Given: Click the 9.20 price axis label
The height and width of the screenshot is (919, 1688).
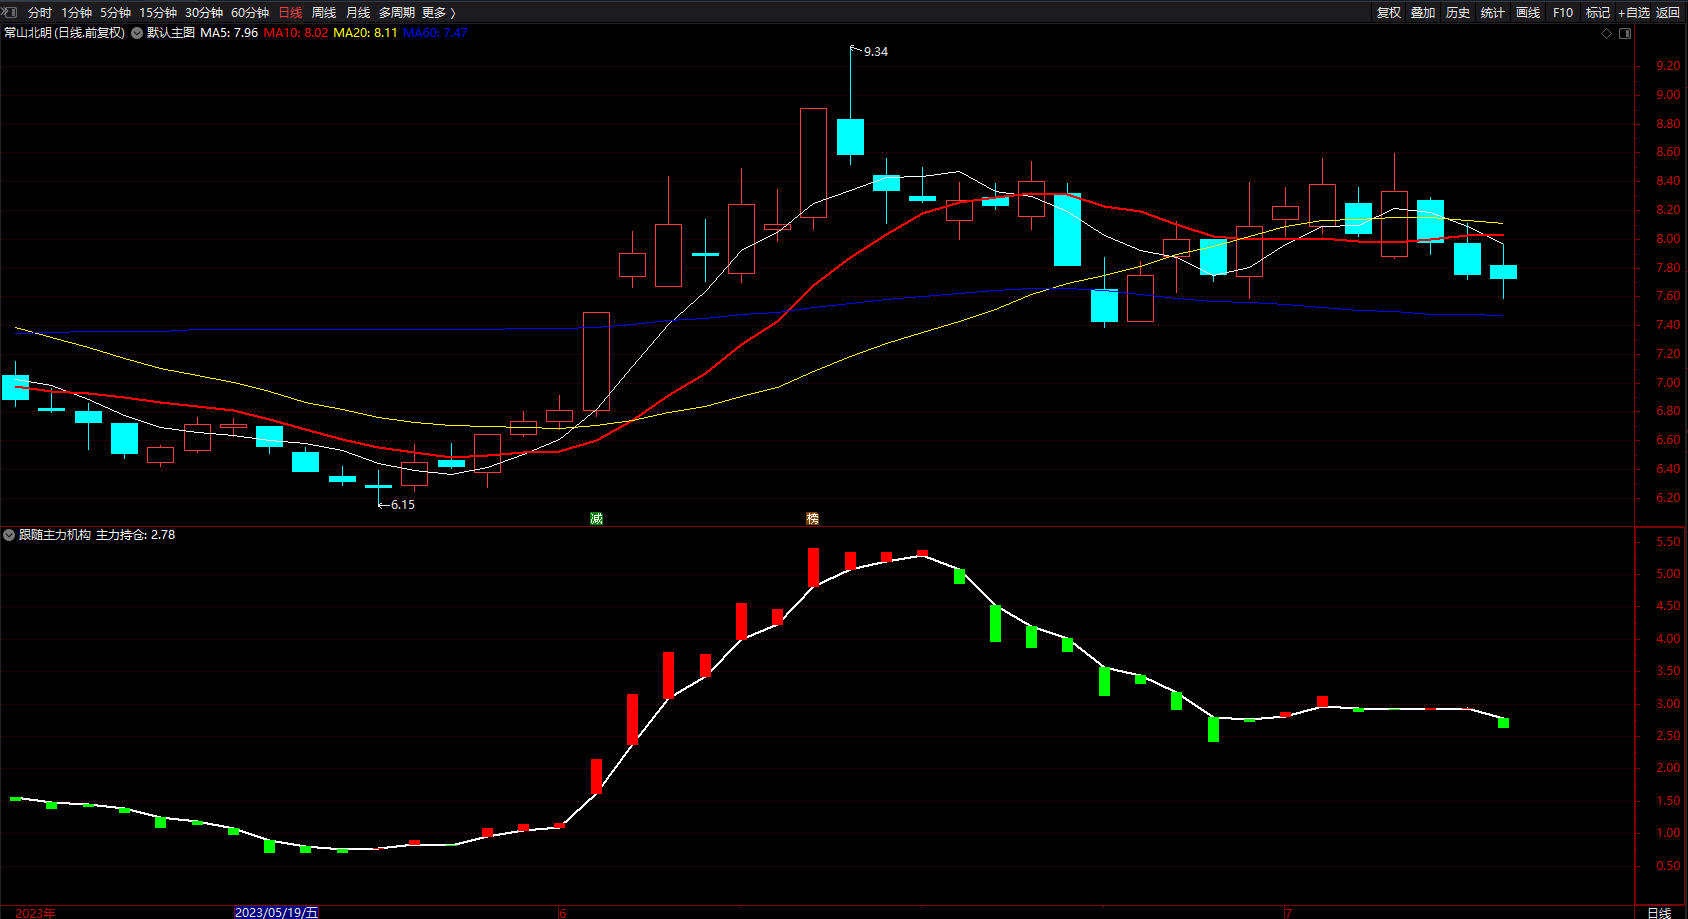Looking at the screenshot, I should click(x=1668, y=66).
